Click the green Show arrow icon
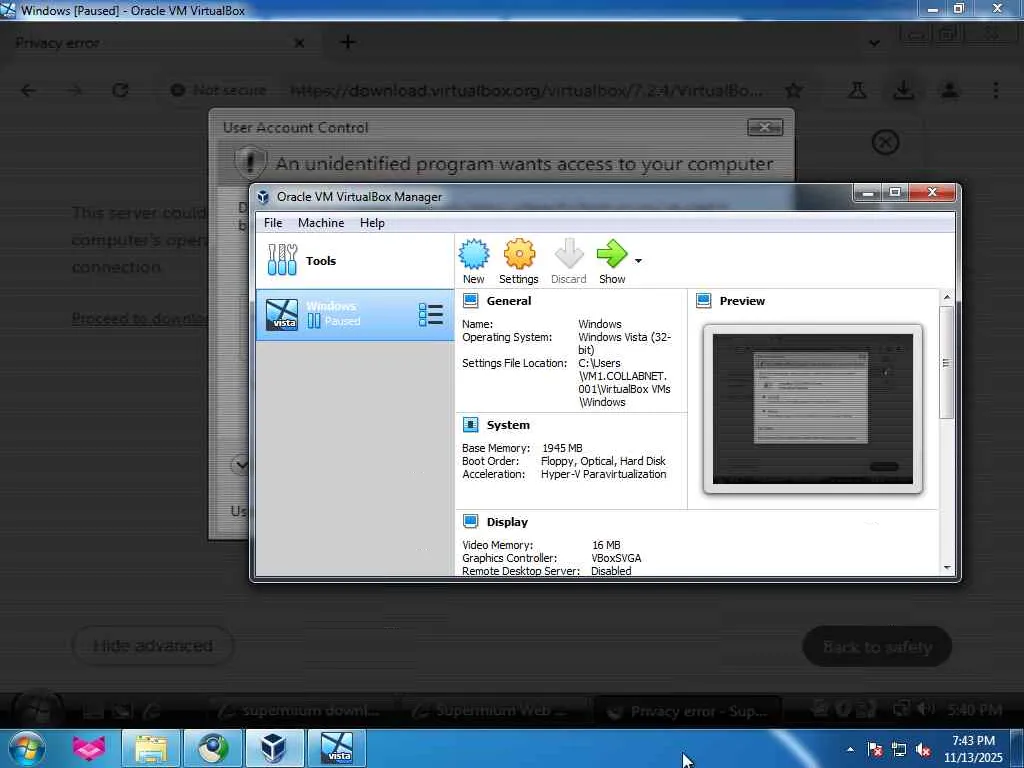Viewport: 1024px width, 768px height. pyautogui.click(x=612, y=254)
